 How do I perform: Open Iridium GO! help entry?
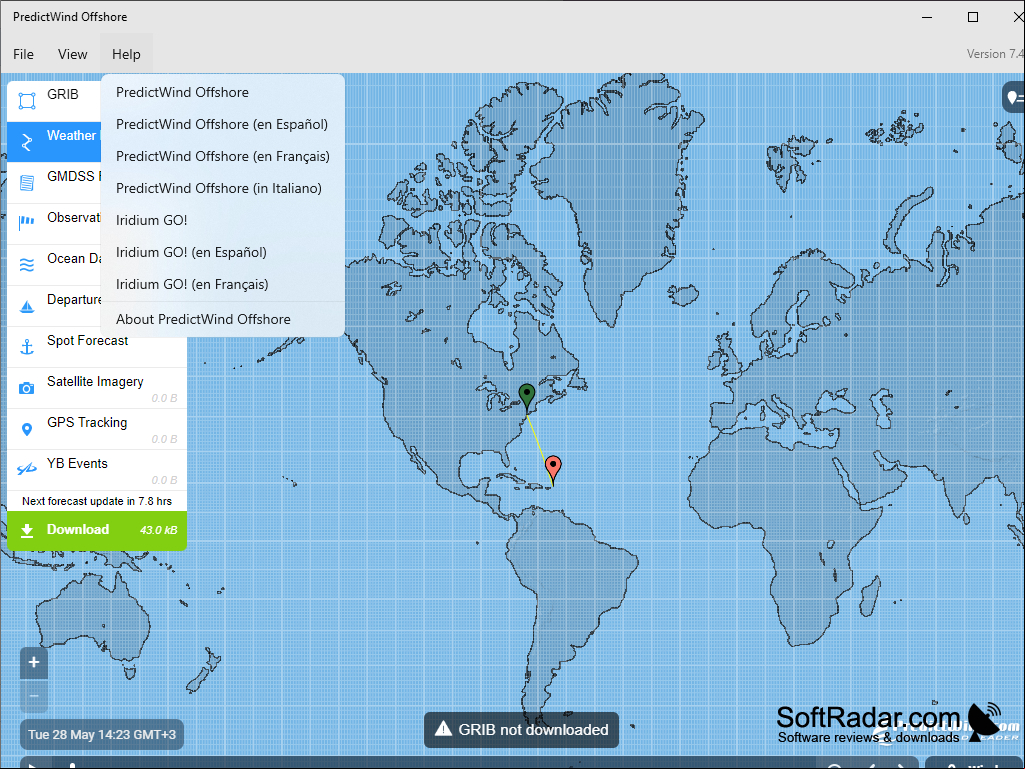tap(223, 220)
